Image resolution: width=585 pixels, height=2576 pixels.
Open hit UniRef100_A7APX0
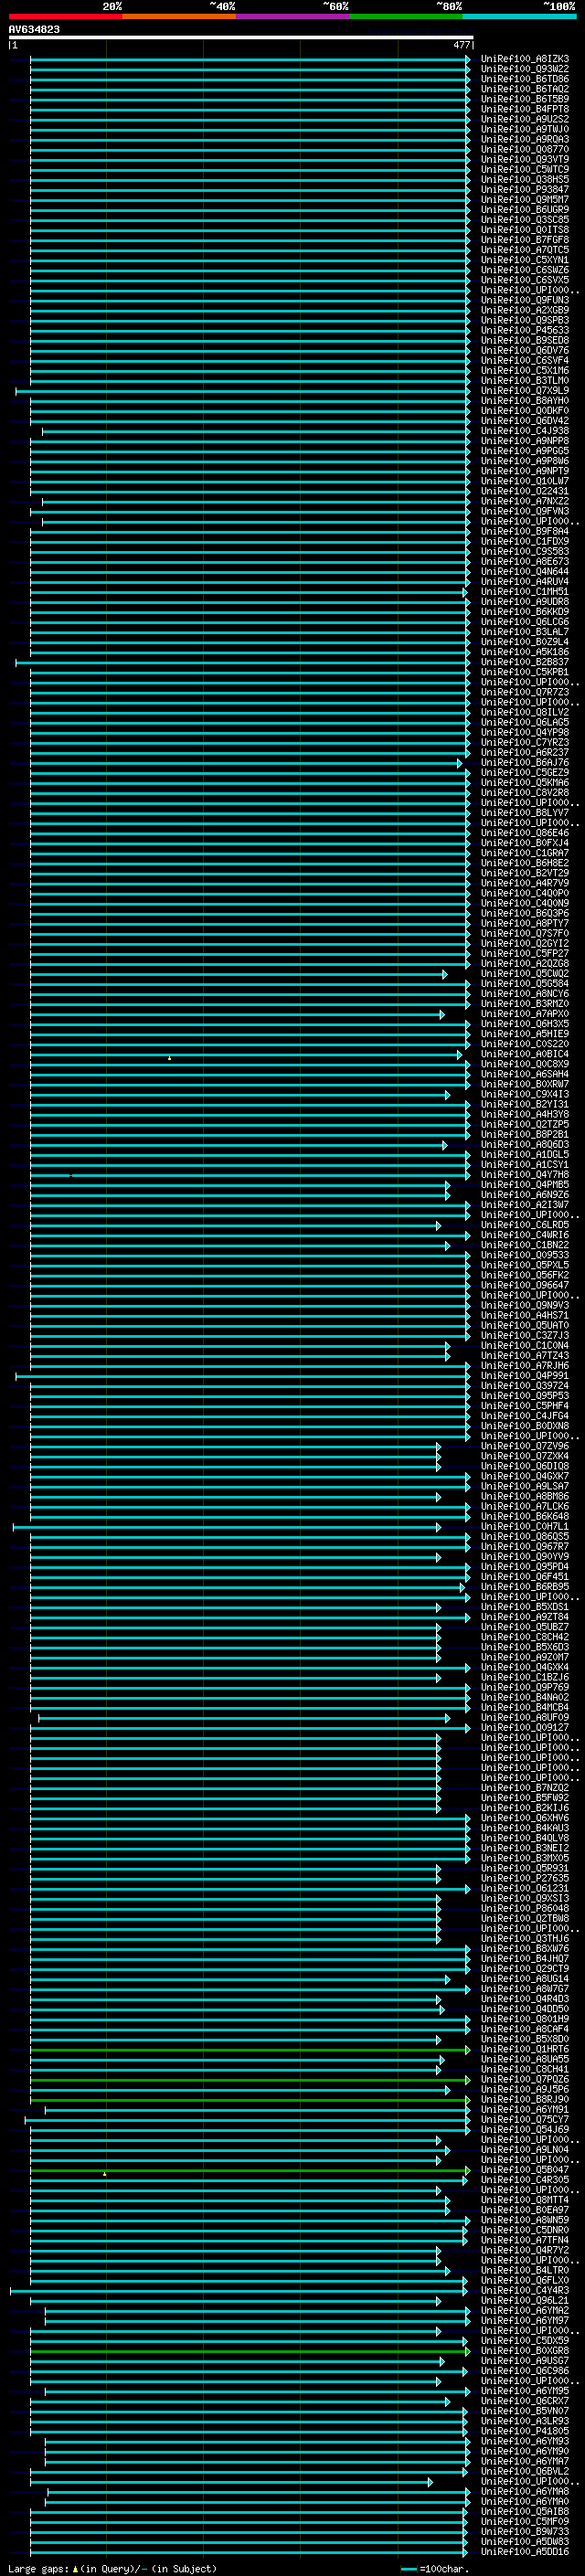click(x=524, y=1013)
